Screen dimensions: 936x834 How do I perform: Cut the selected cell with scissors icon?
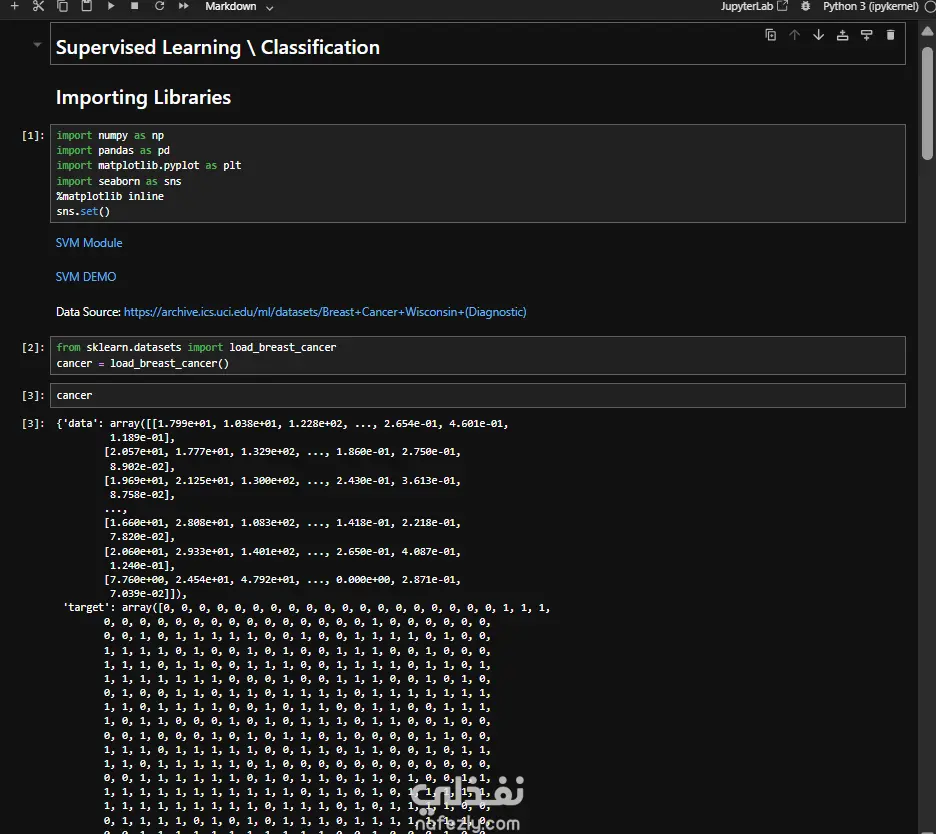pos(39,6)
